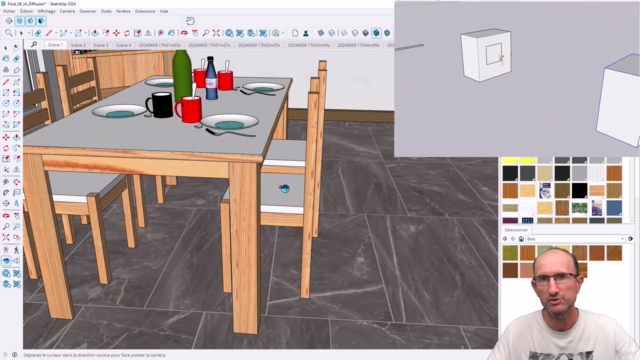Open the Extensions menu

pos(145,11)
